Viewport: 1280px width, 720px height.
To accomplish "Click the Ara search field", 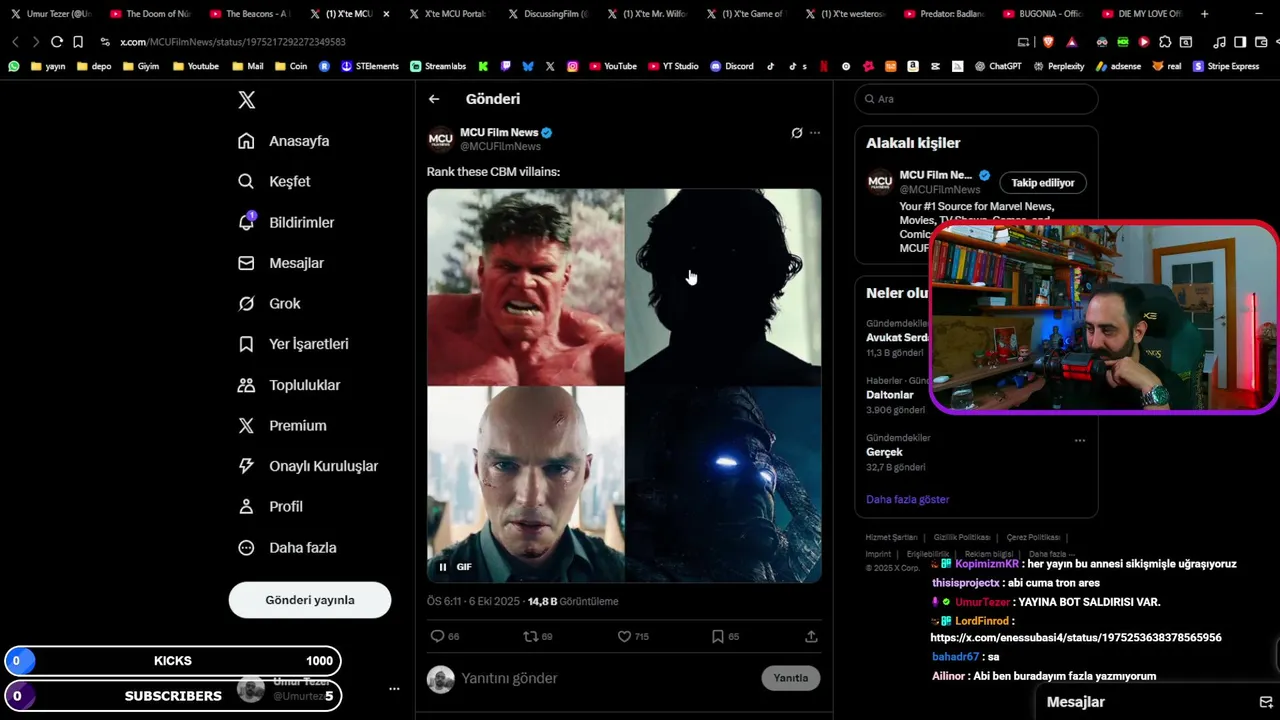I will click(x=976, y=99).
